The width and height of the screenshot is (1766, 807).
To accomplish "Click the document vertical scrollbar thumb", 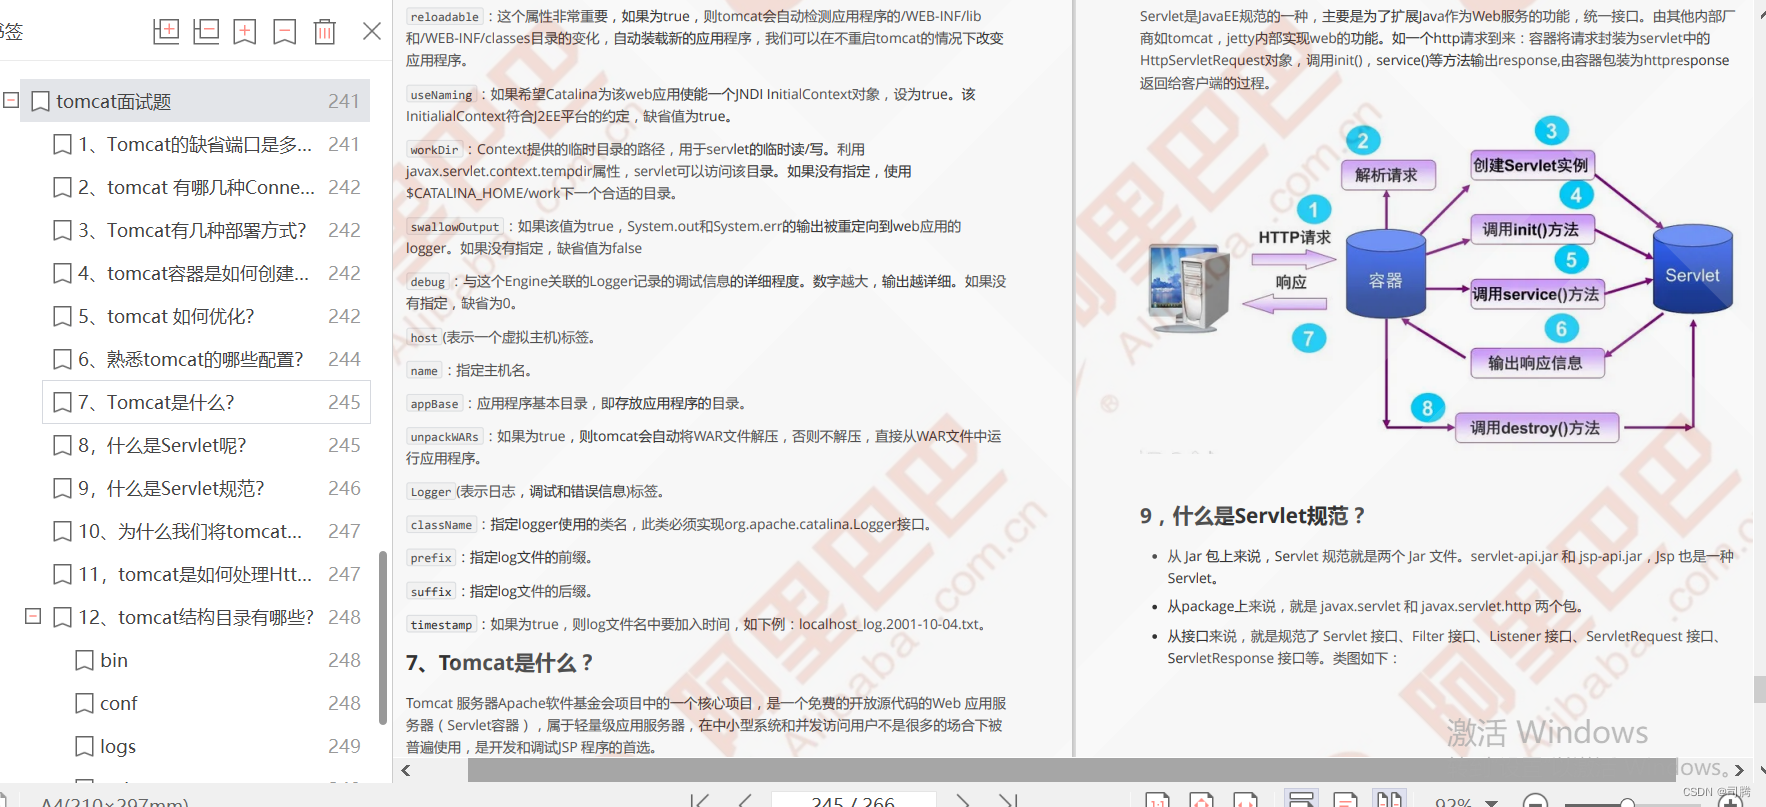I will (x=1760, y=689).
